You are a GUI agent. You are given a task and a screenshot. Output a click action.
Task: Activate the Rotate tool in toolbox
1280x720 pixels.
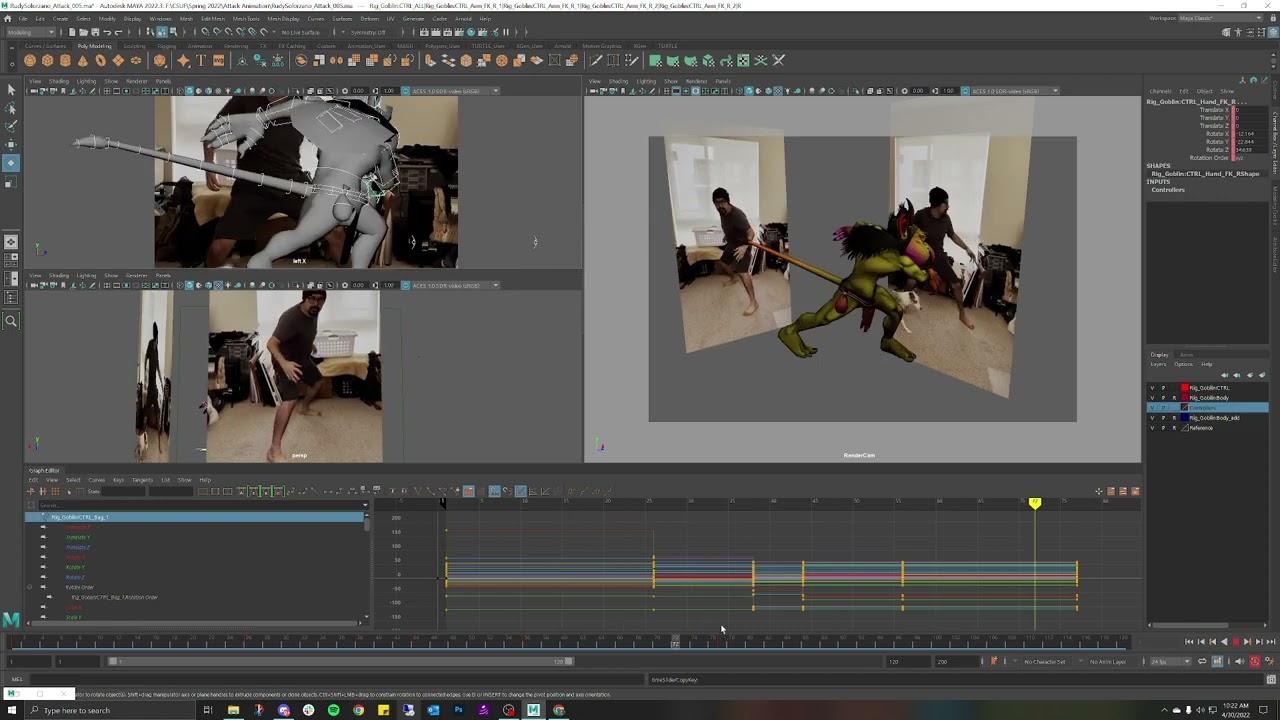[11, 162]
